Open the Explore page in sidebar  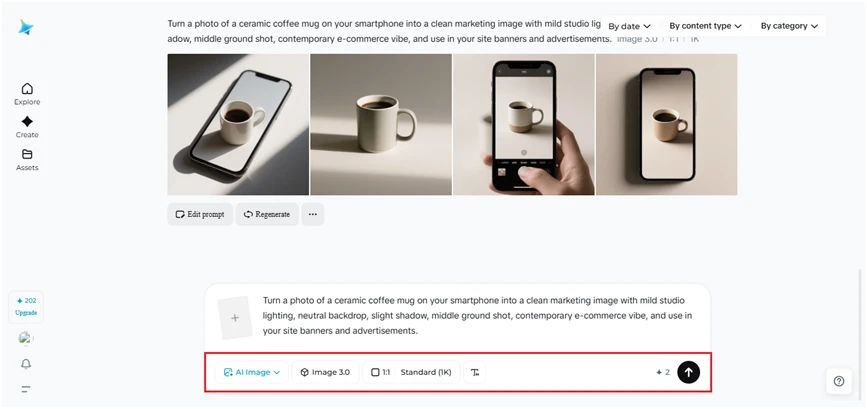pos(27,93)
